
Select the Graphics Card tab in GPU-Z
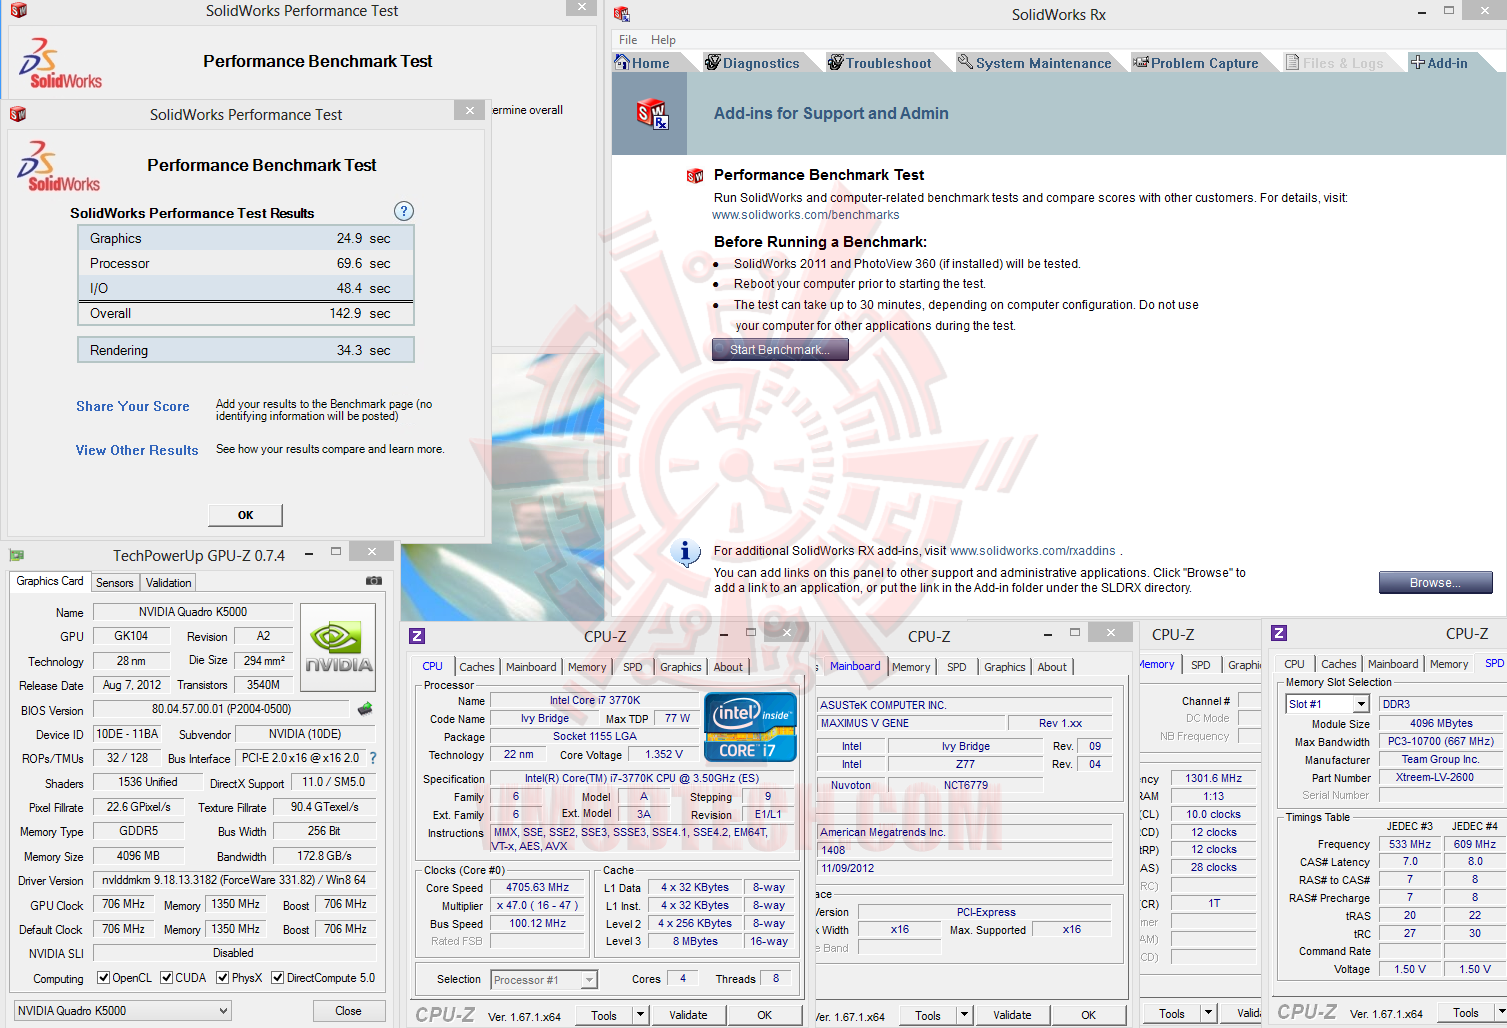coord(50,581)
